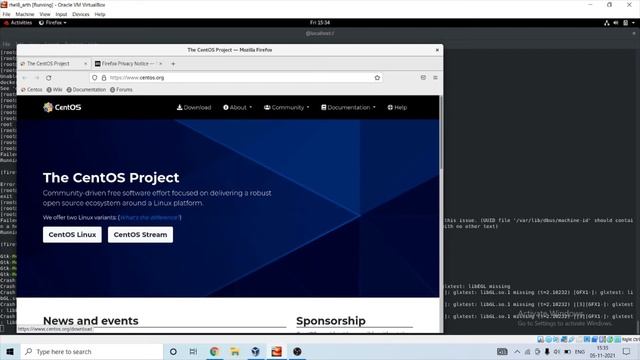The image size is (640, 360).
Task: Open VirtualBox File menu
Action: [x=7, y=14]
